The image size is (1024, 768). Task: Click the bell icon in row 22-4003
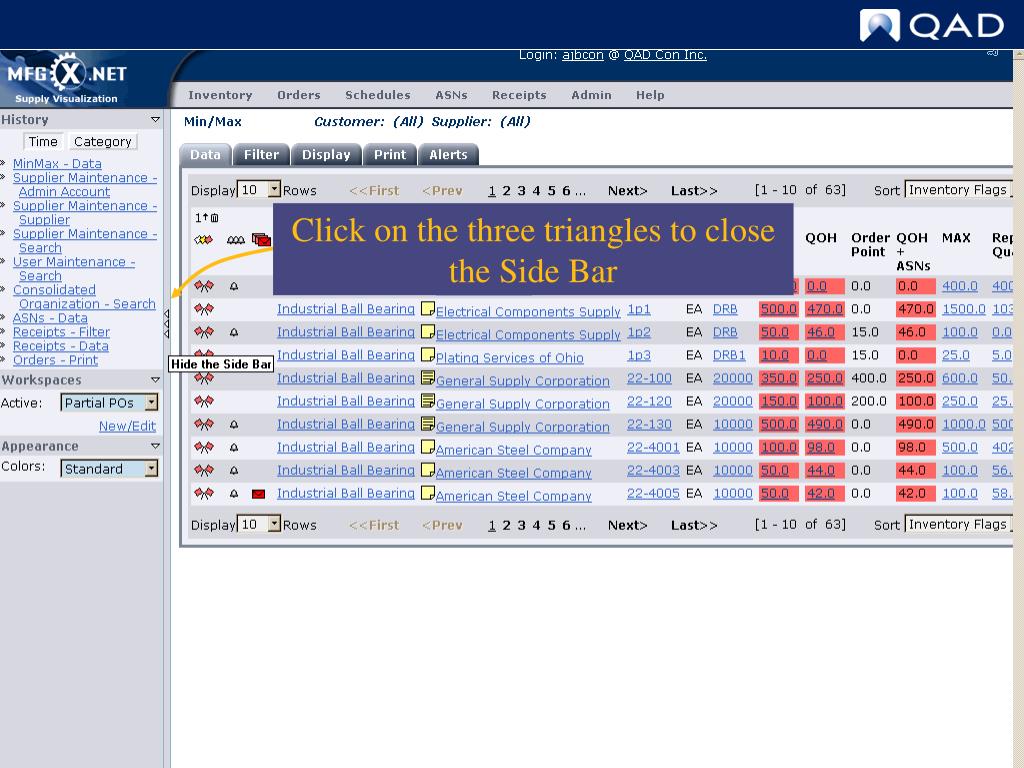coord(234,471)
